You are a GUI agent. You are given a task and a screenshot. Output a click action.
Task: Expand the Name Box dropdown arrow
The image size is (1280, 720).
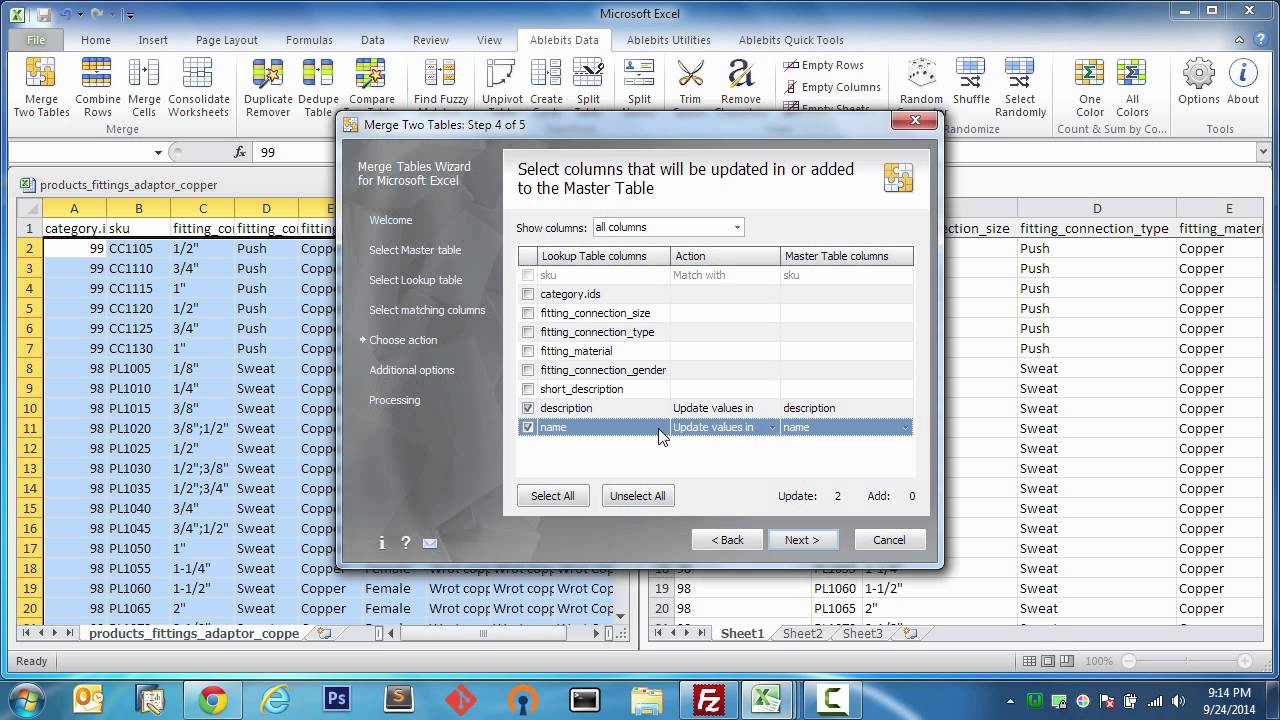pyautogui.click(x=158, y=153)
